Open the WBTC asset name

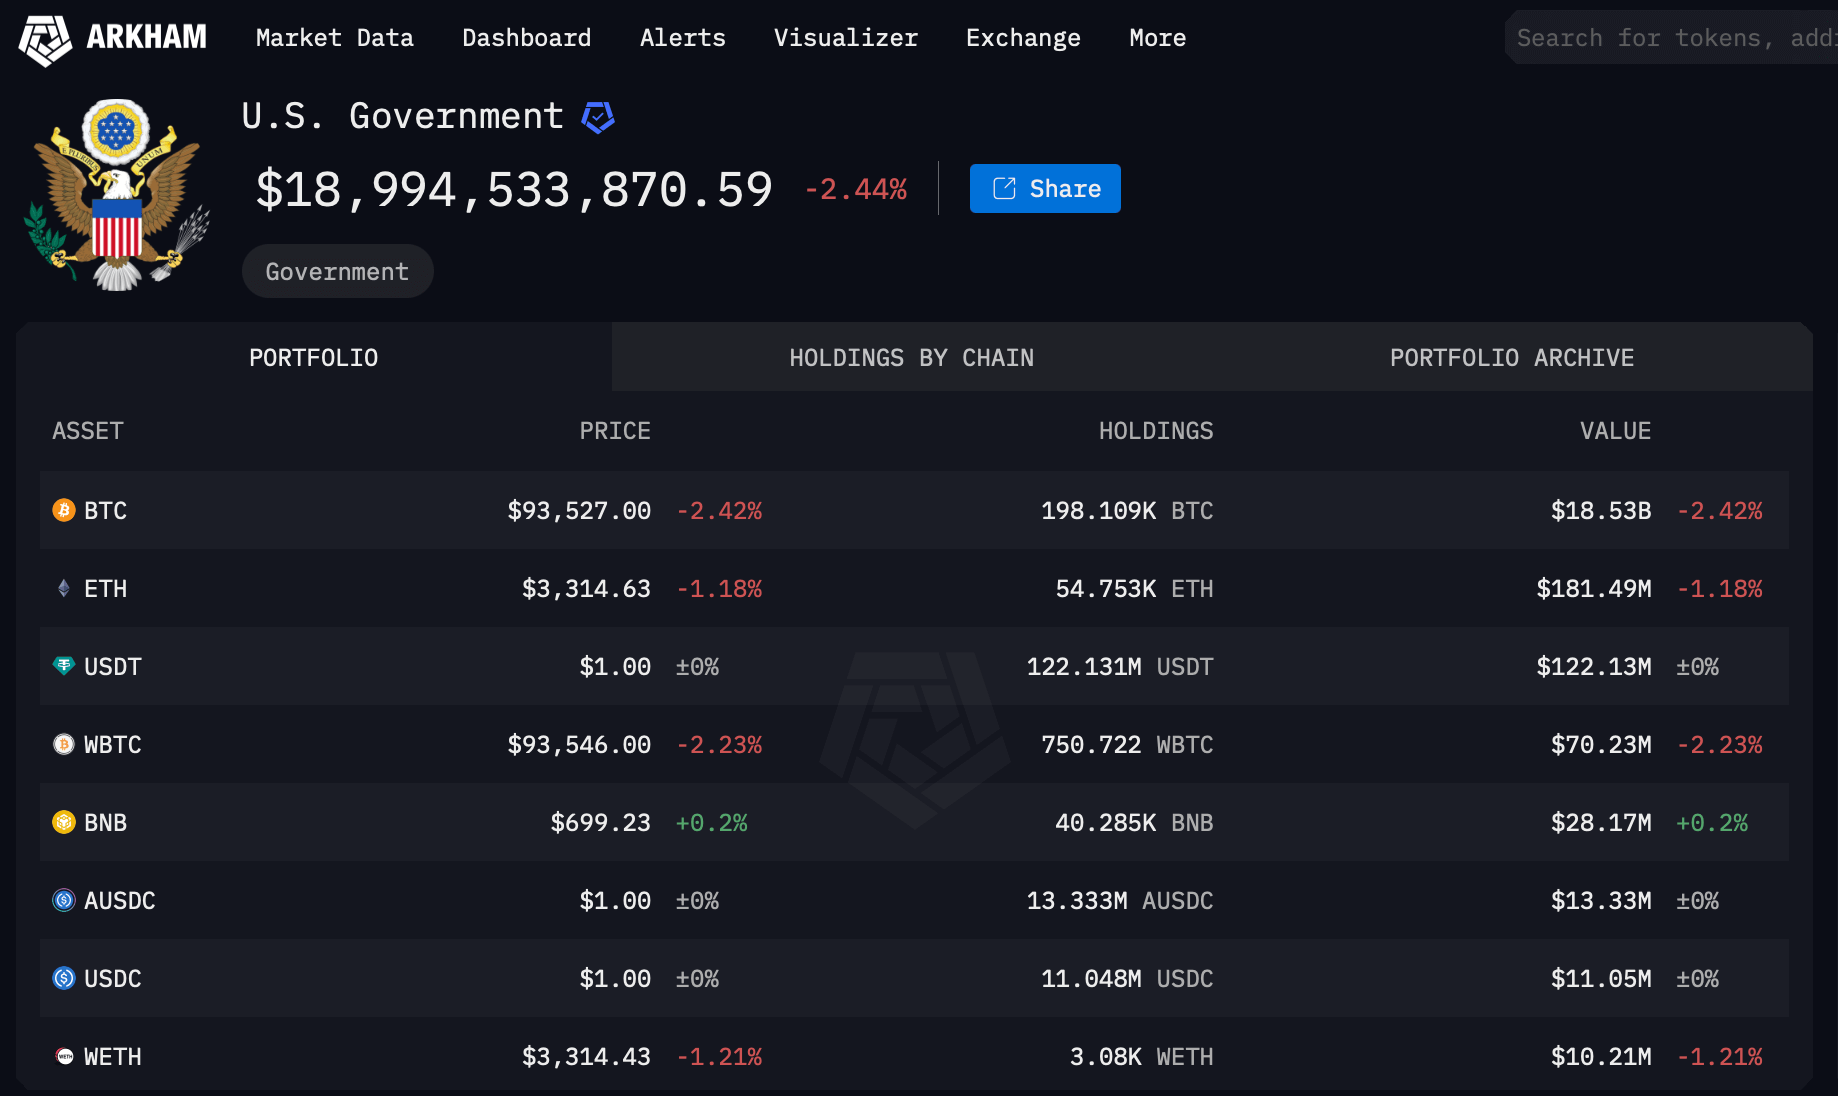pos(112,744)
